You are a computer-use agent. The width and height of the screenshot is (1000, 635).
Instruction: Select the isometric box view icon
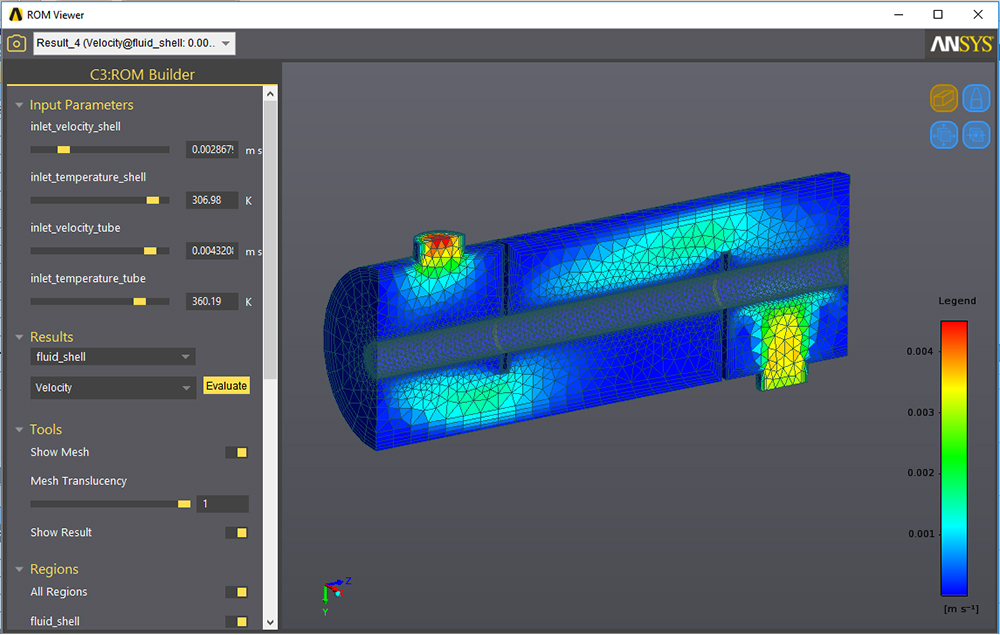coord(944,98)
